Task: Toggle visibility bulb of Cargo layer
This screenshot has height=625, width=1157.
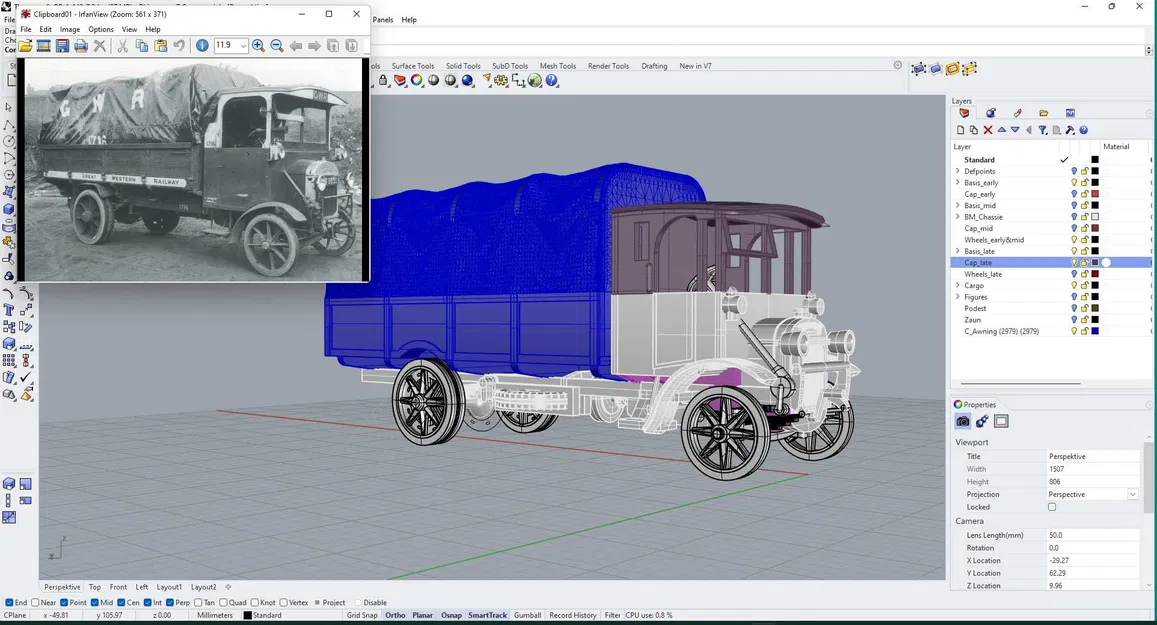Action: tap(1074, 286)
